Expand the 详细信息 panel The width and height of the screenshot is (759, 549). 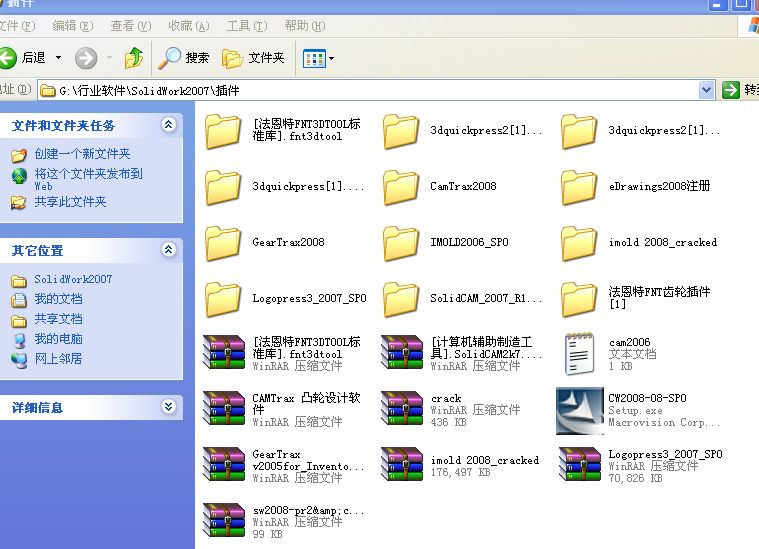[168, 407]
